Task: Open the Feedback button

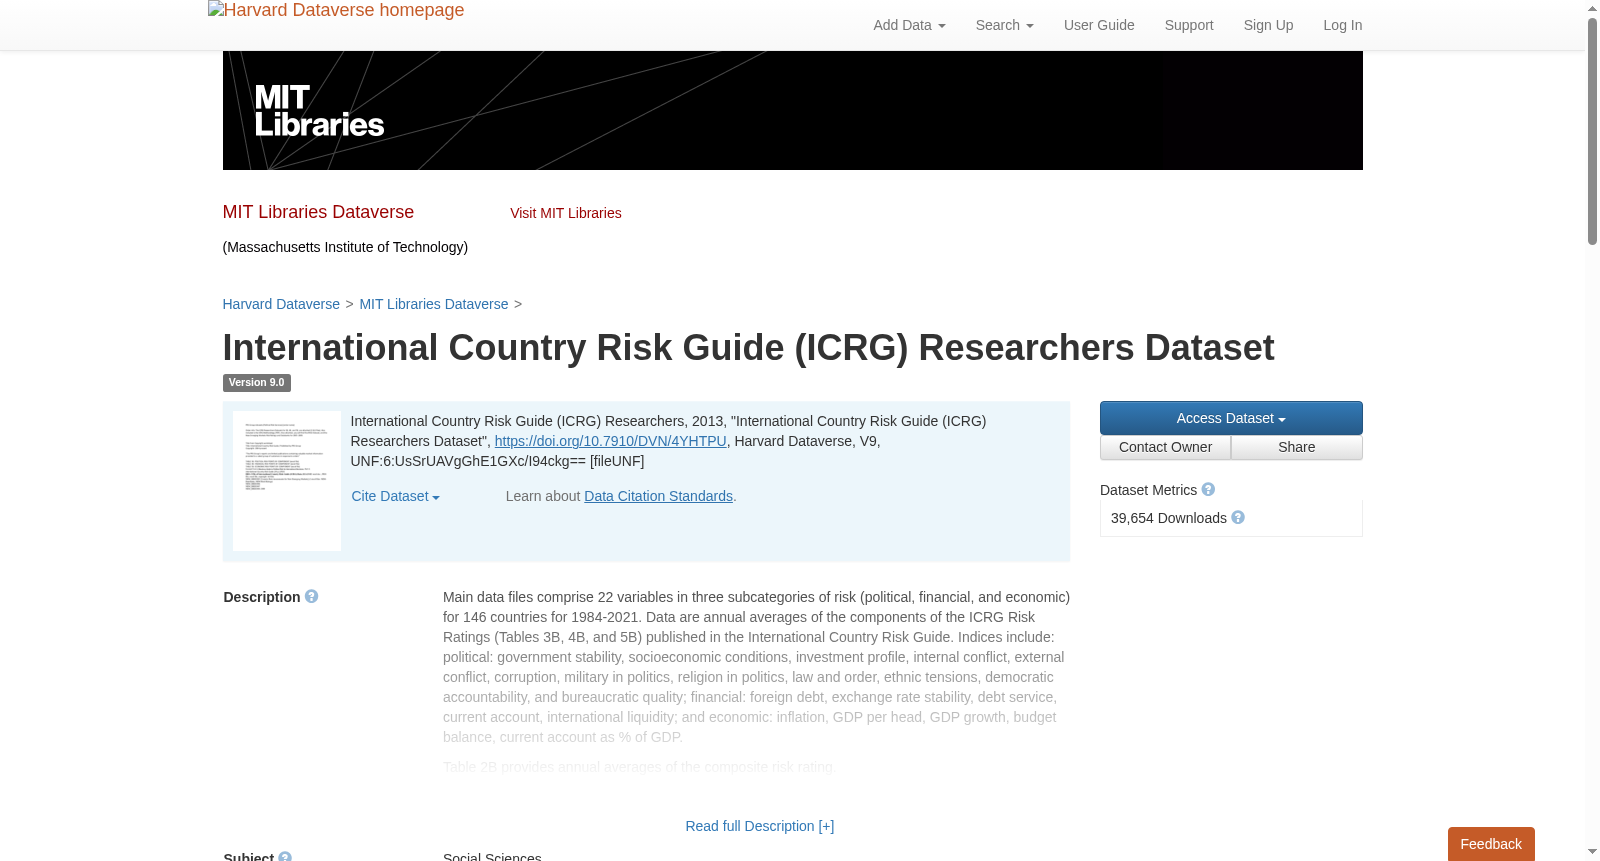Action: click(x=1491, y=844)
